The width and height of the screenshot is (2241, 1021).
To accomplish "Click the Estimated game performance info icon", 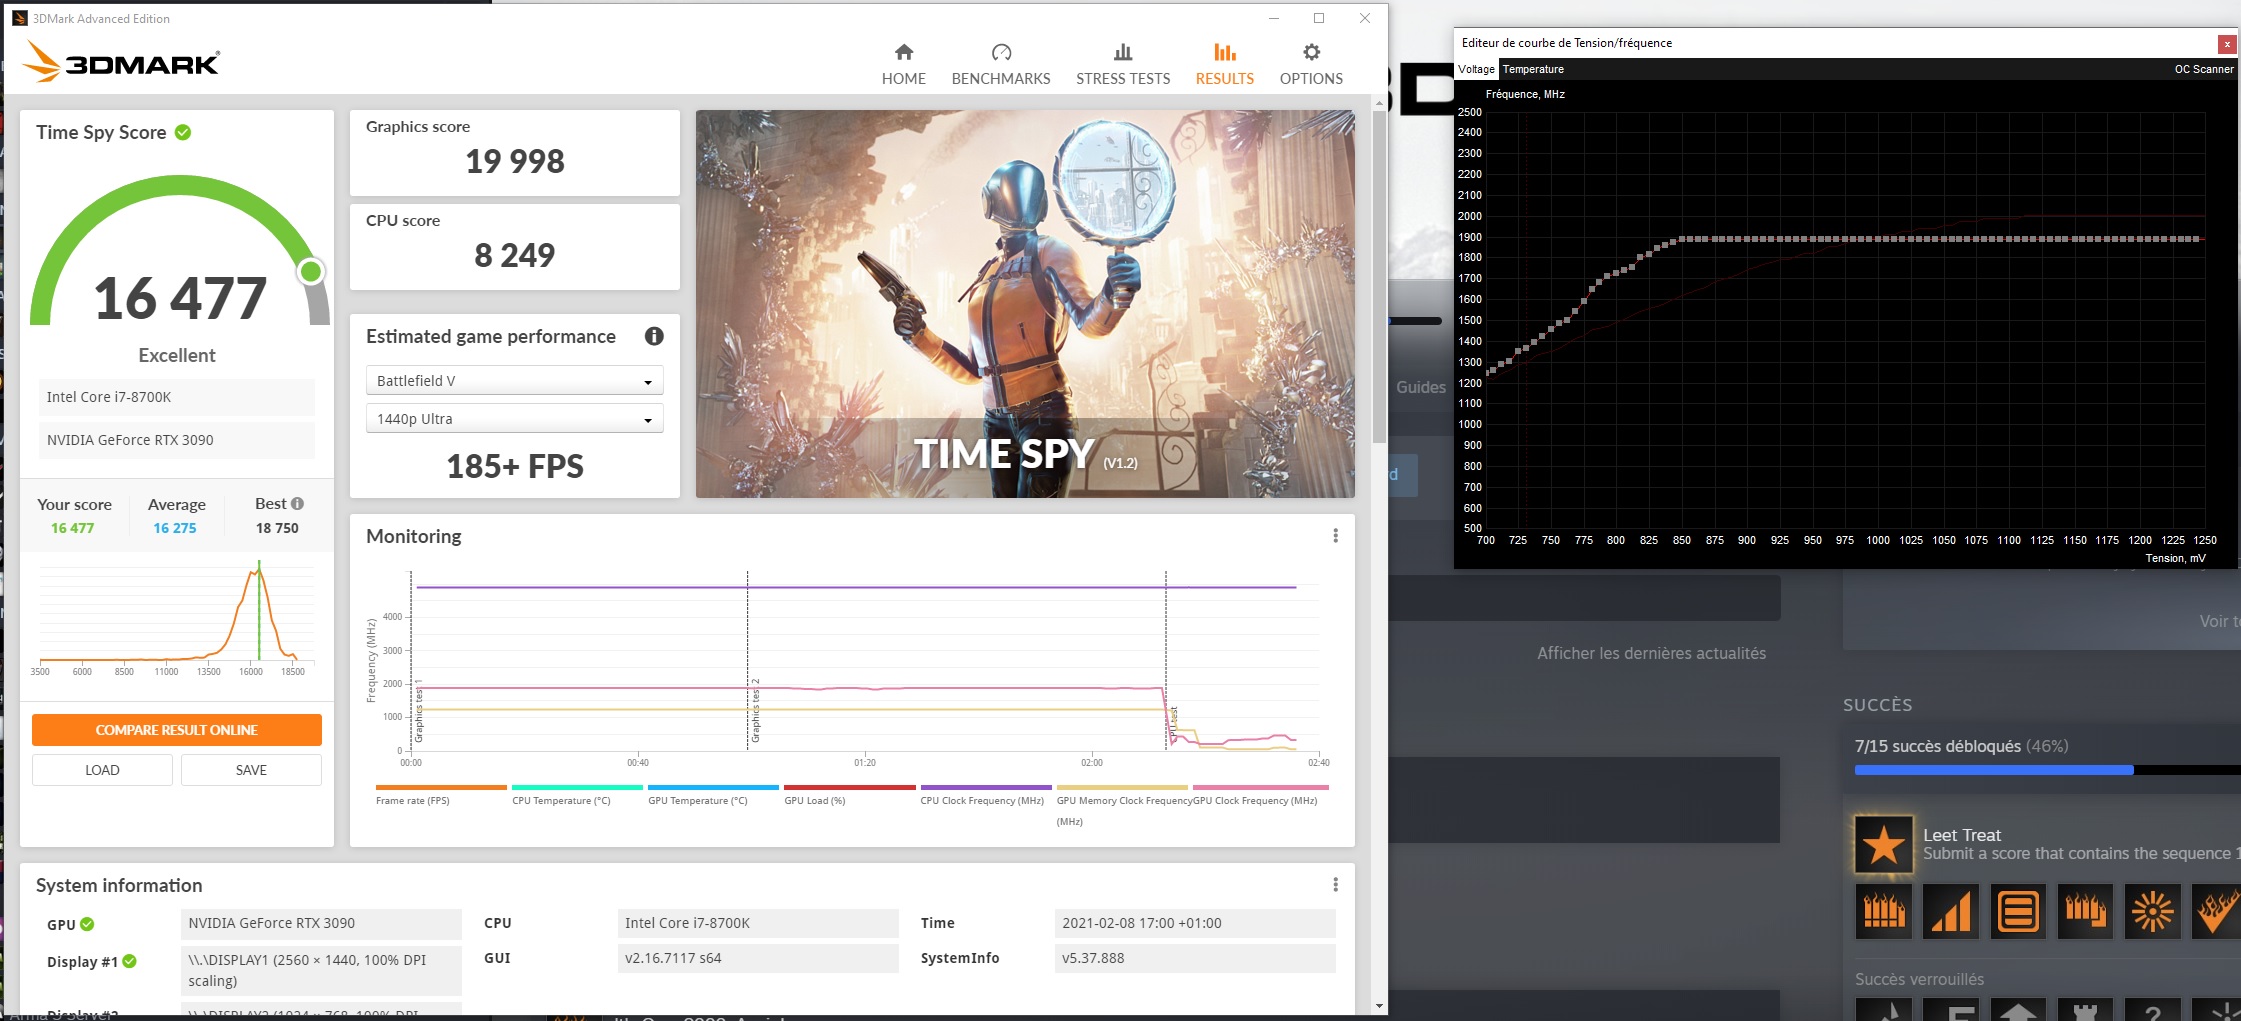I will [654, 337].
